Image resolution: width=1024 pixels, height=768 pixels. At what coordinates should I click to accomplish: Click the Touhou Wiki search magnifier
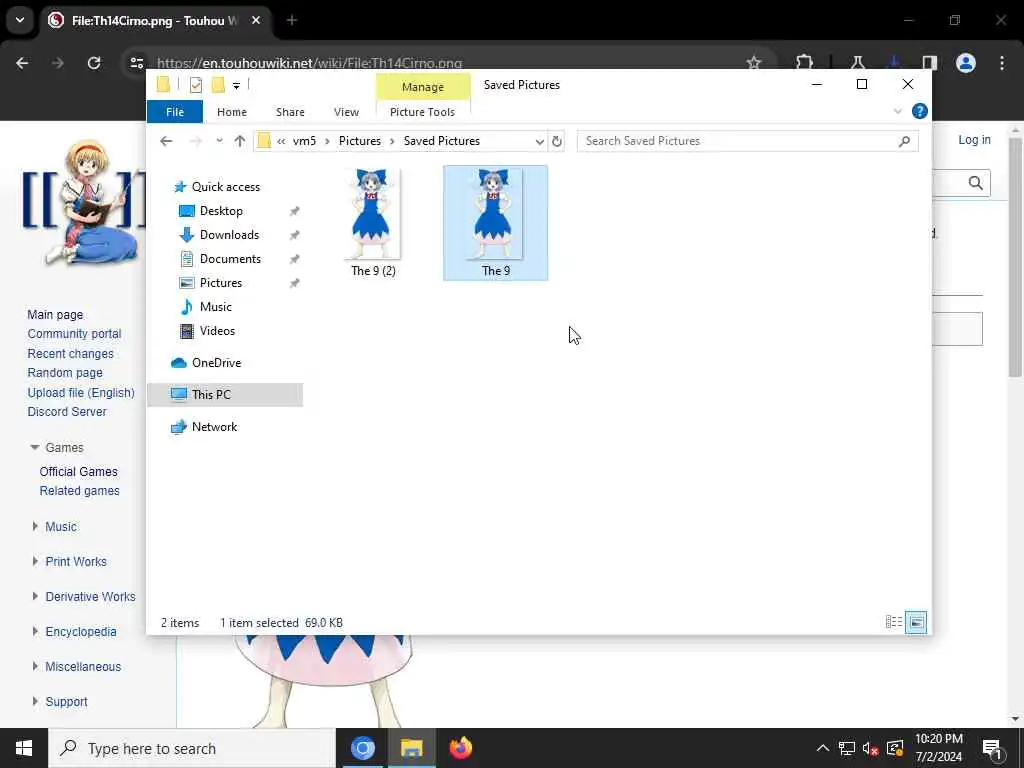(976, 183)
